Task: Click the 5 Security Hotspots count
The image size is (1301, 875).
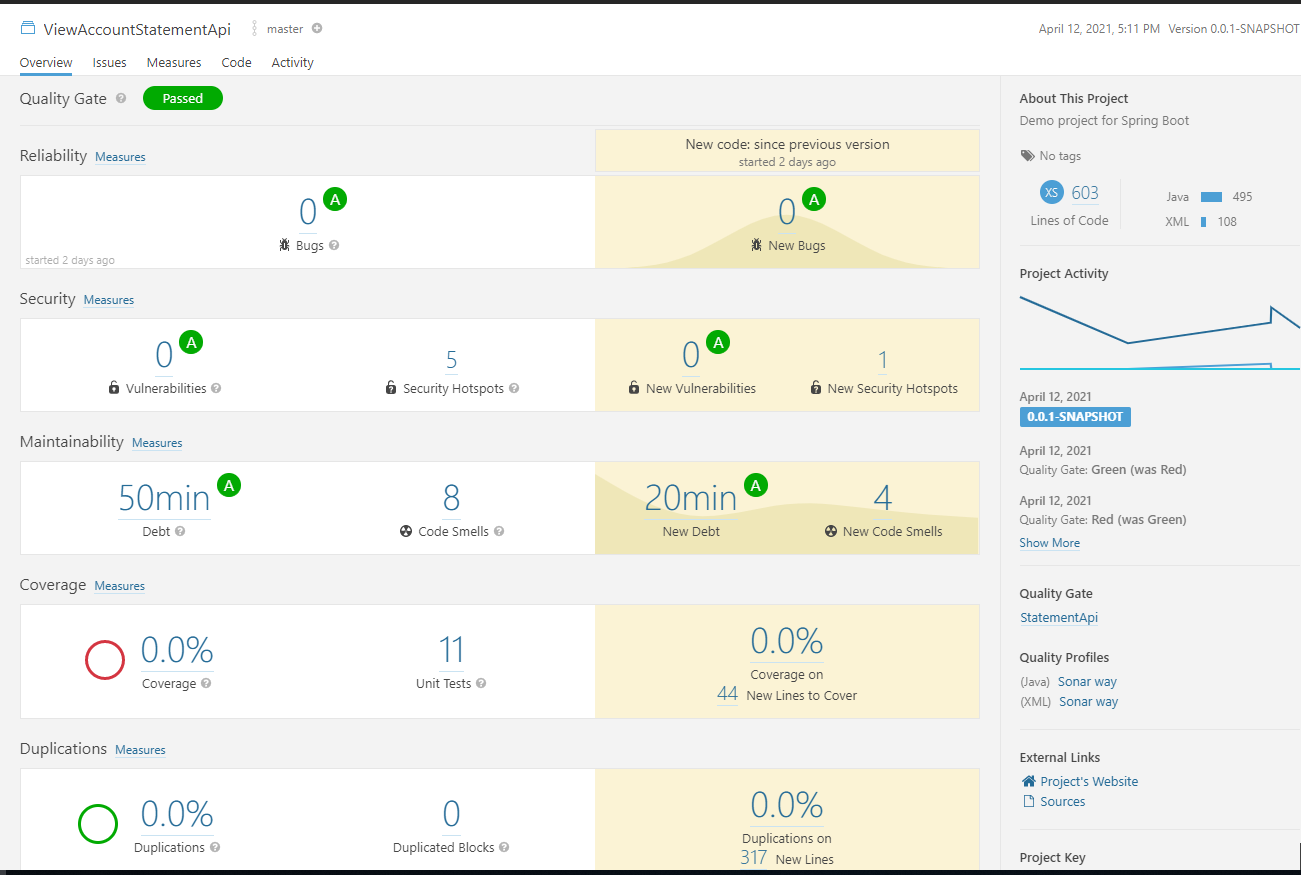Action: click(x=452, y=360)
